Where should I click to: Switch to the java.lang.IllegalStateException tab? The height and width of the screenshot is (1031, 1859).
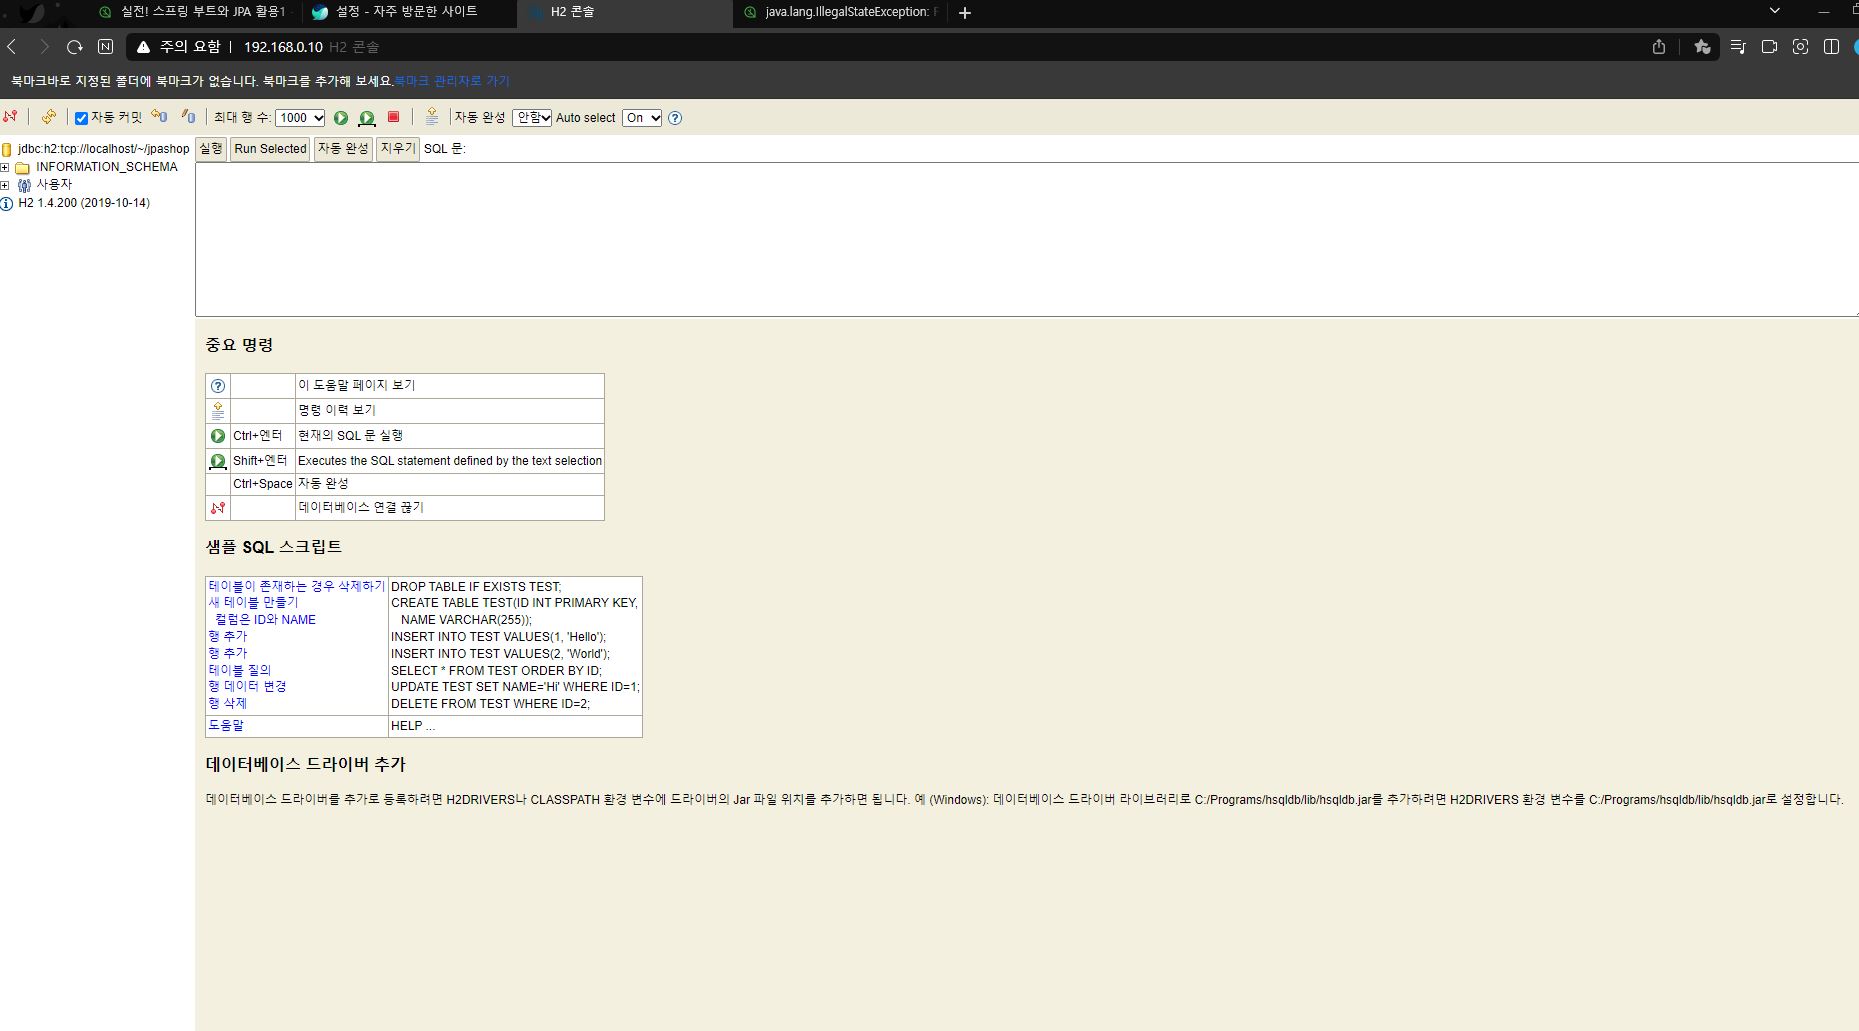[x=841, y=12]
